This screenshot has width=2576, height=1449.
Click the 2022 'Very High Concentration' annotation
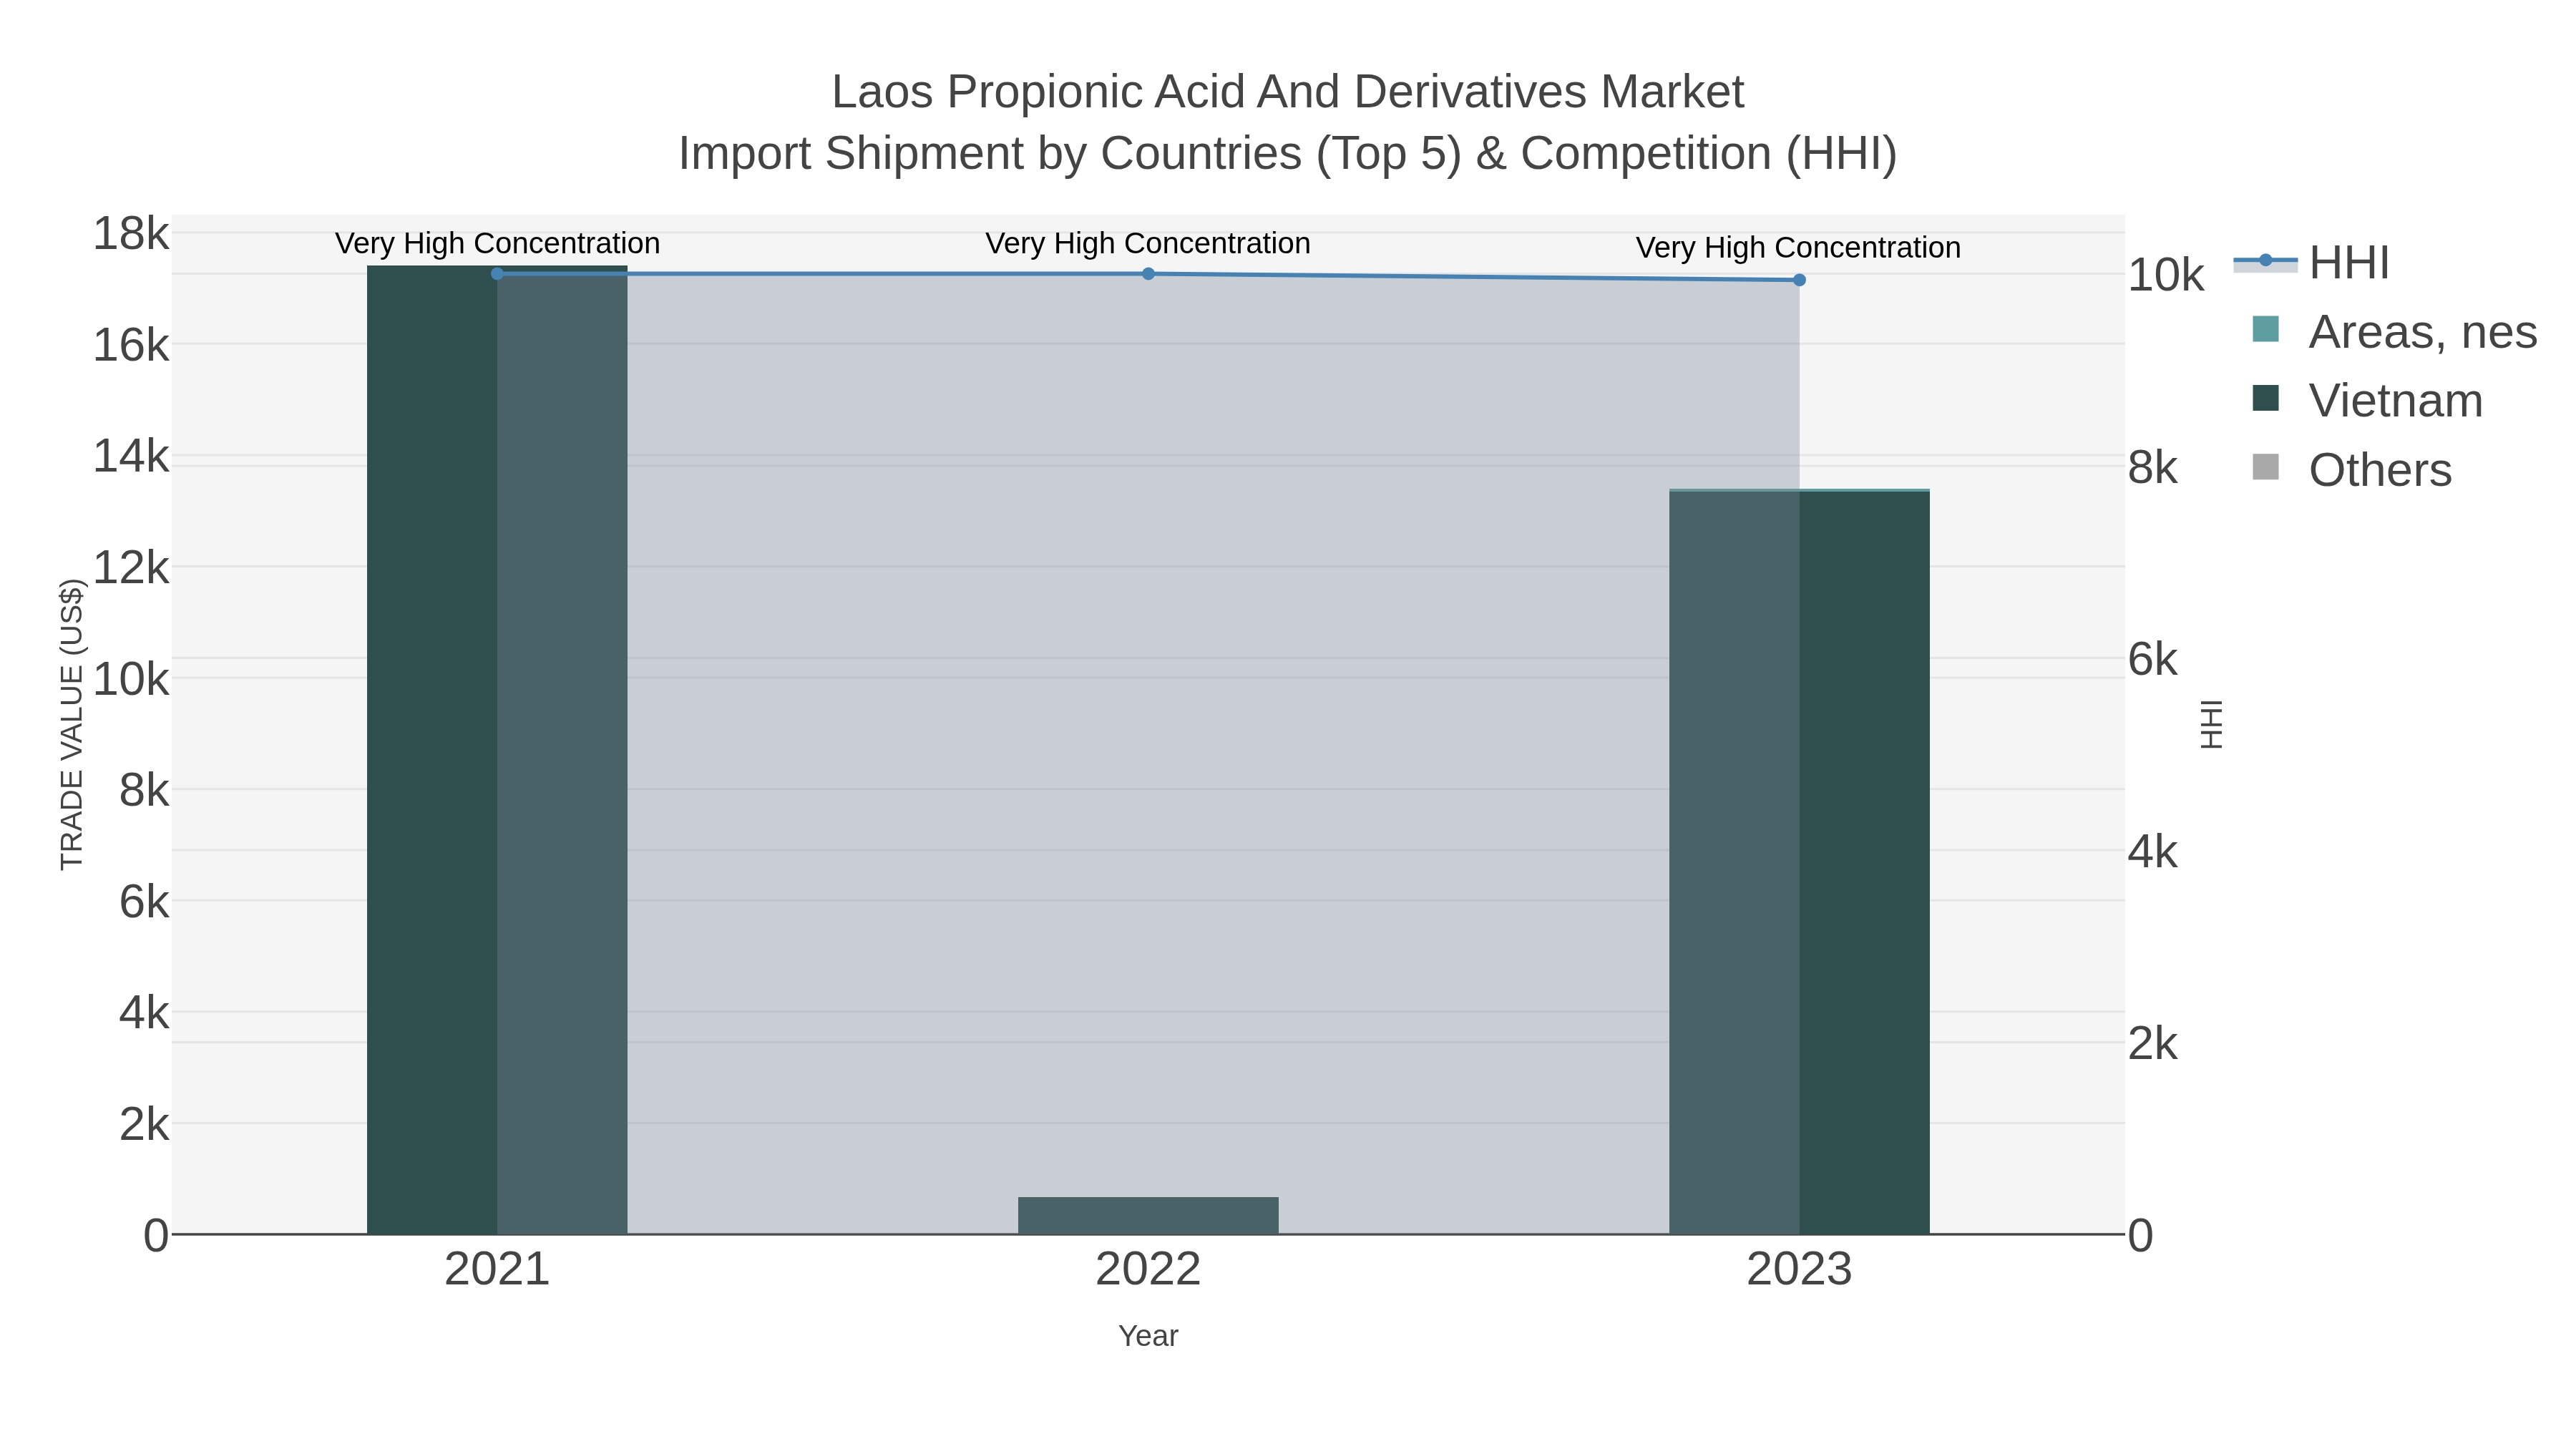click(1148, 243)
